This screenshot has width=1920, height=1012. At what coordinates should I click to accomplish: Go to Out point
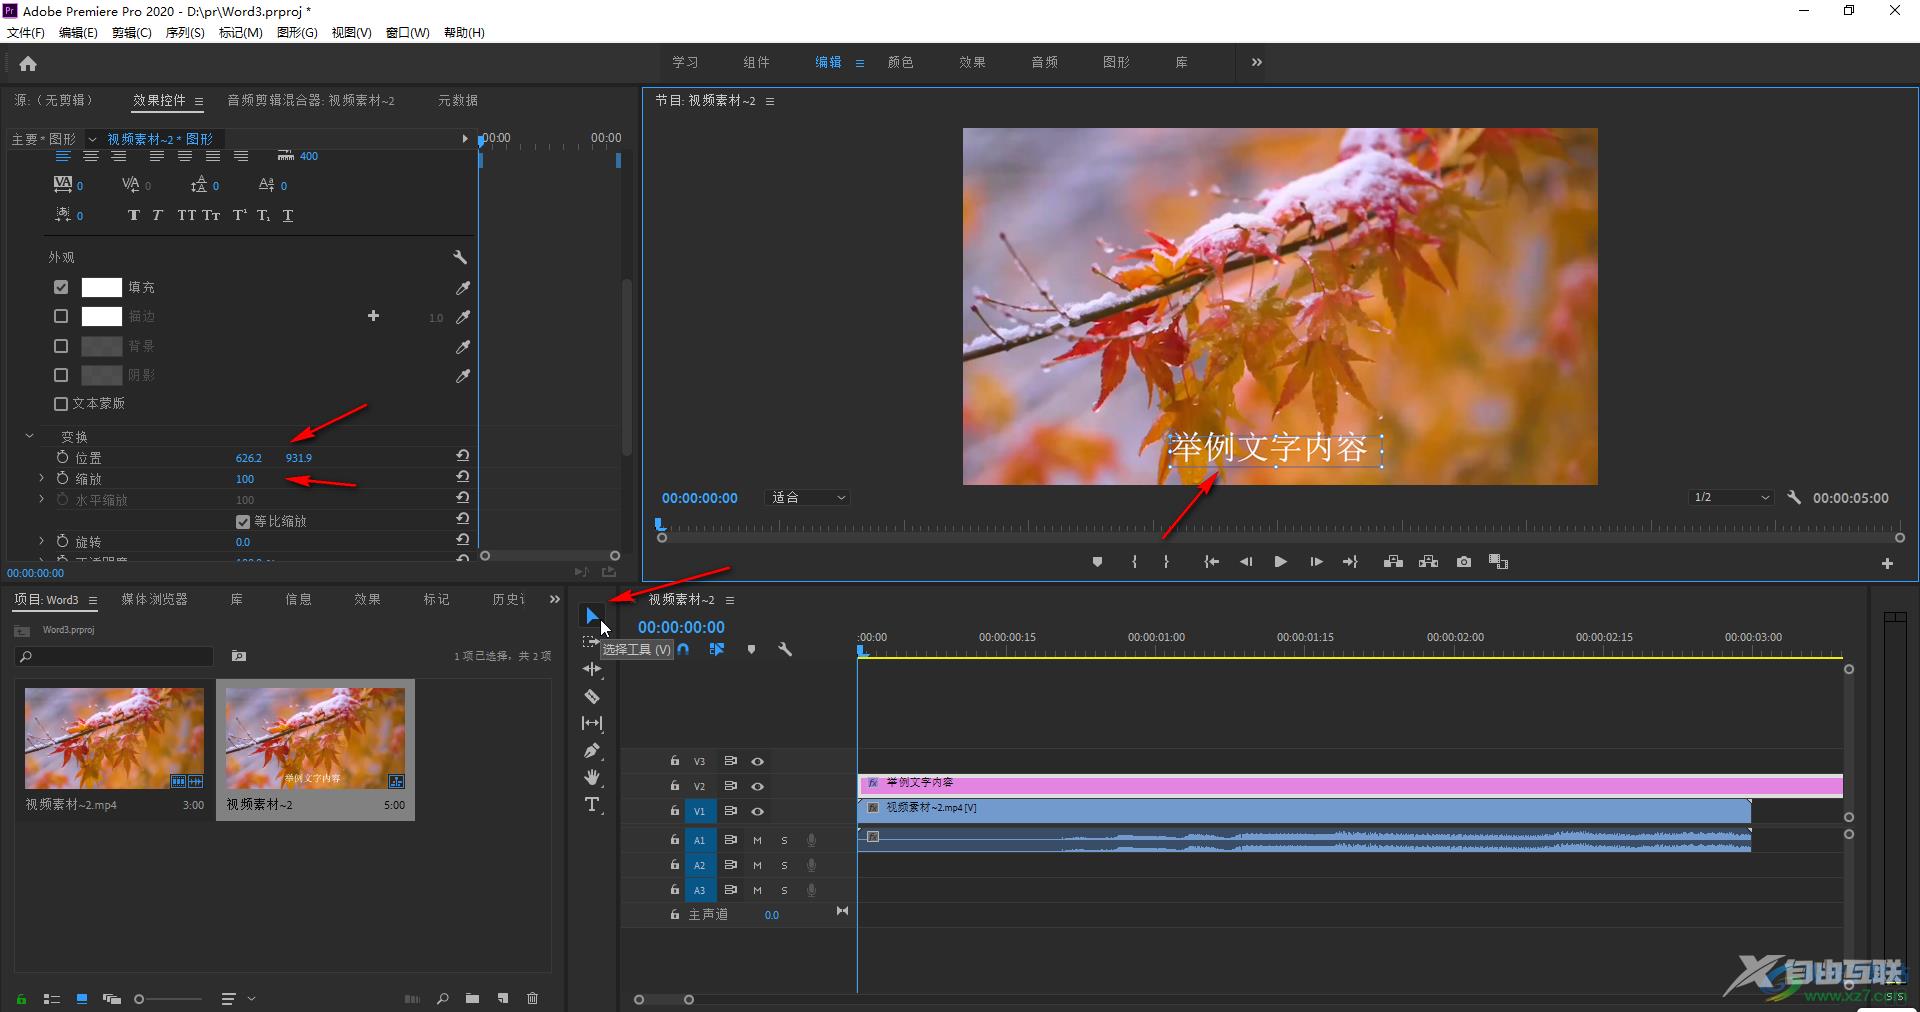click(x=1350, y=562)
